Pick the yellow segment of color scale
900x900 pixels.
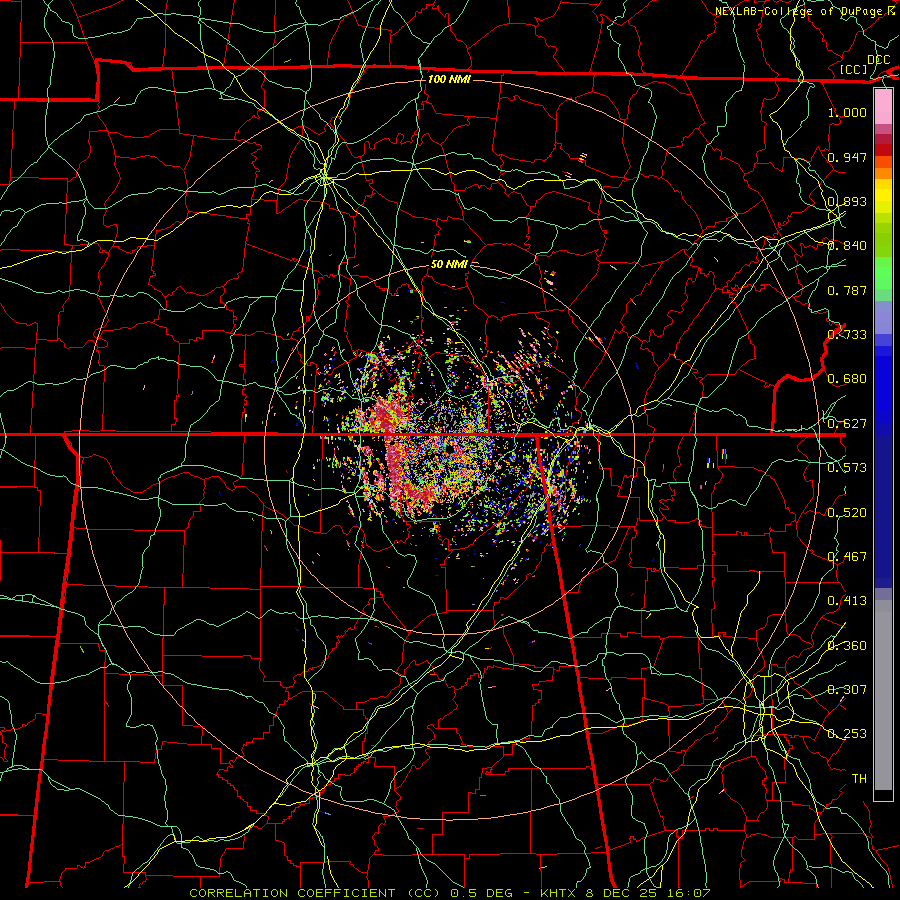883,197
